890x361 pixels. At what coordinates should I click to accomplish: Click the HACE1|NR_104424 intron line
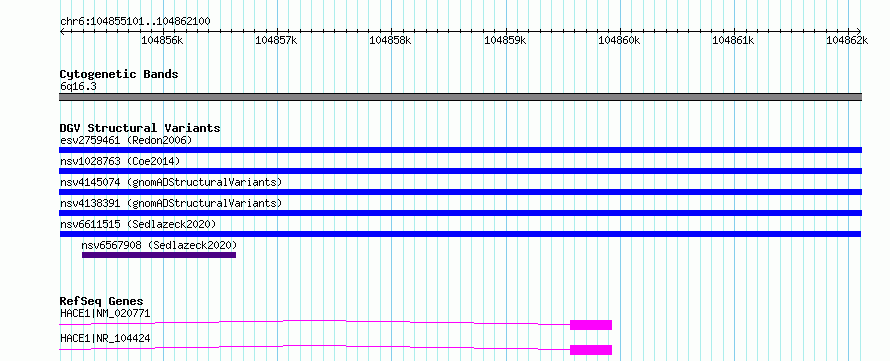[314, 347]
